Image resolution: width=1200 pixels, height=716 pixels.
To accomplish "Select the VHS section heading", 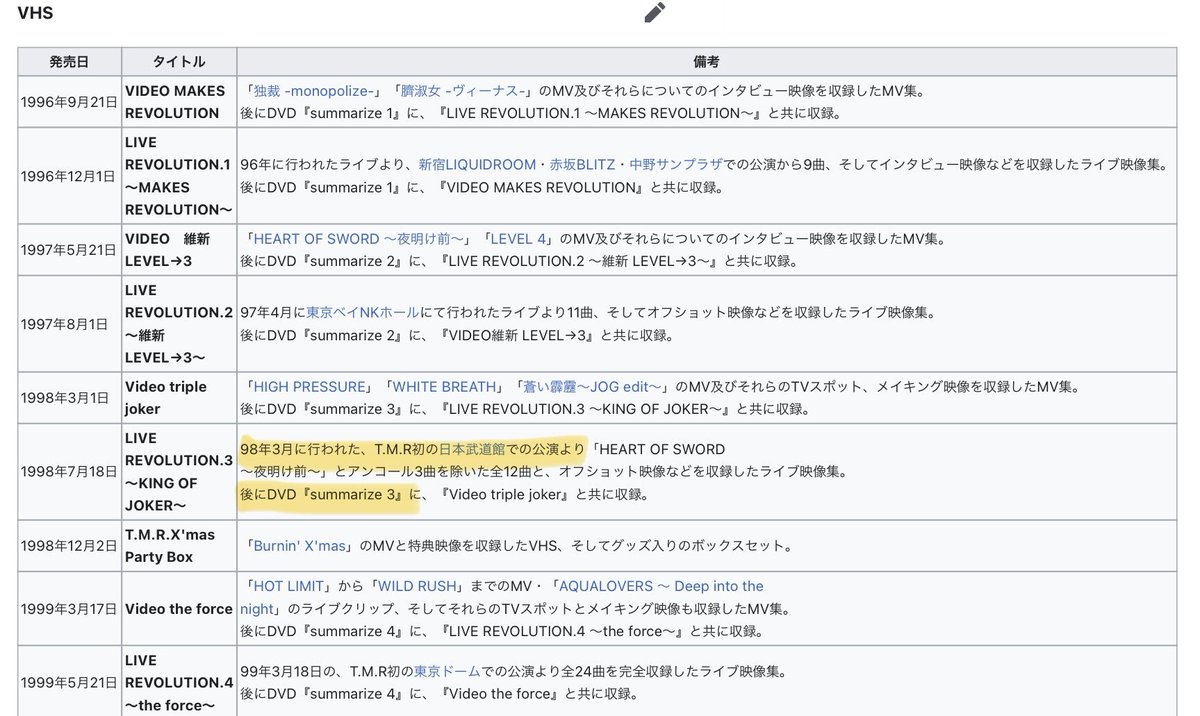I will point(34,13).
